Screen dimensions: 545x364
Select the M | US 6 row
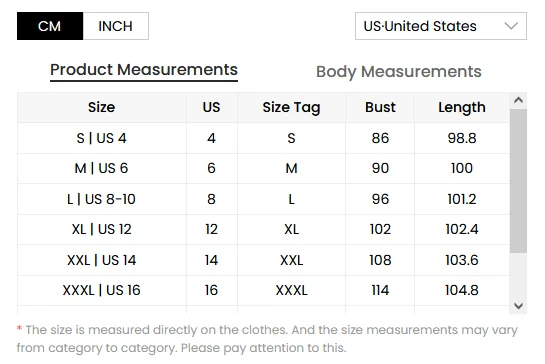point(263,168)
